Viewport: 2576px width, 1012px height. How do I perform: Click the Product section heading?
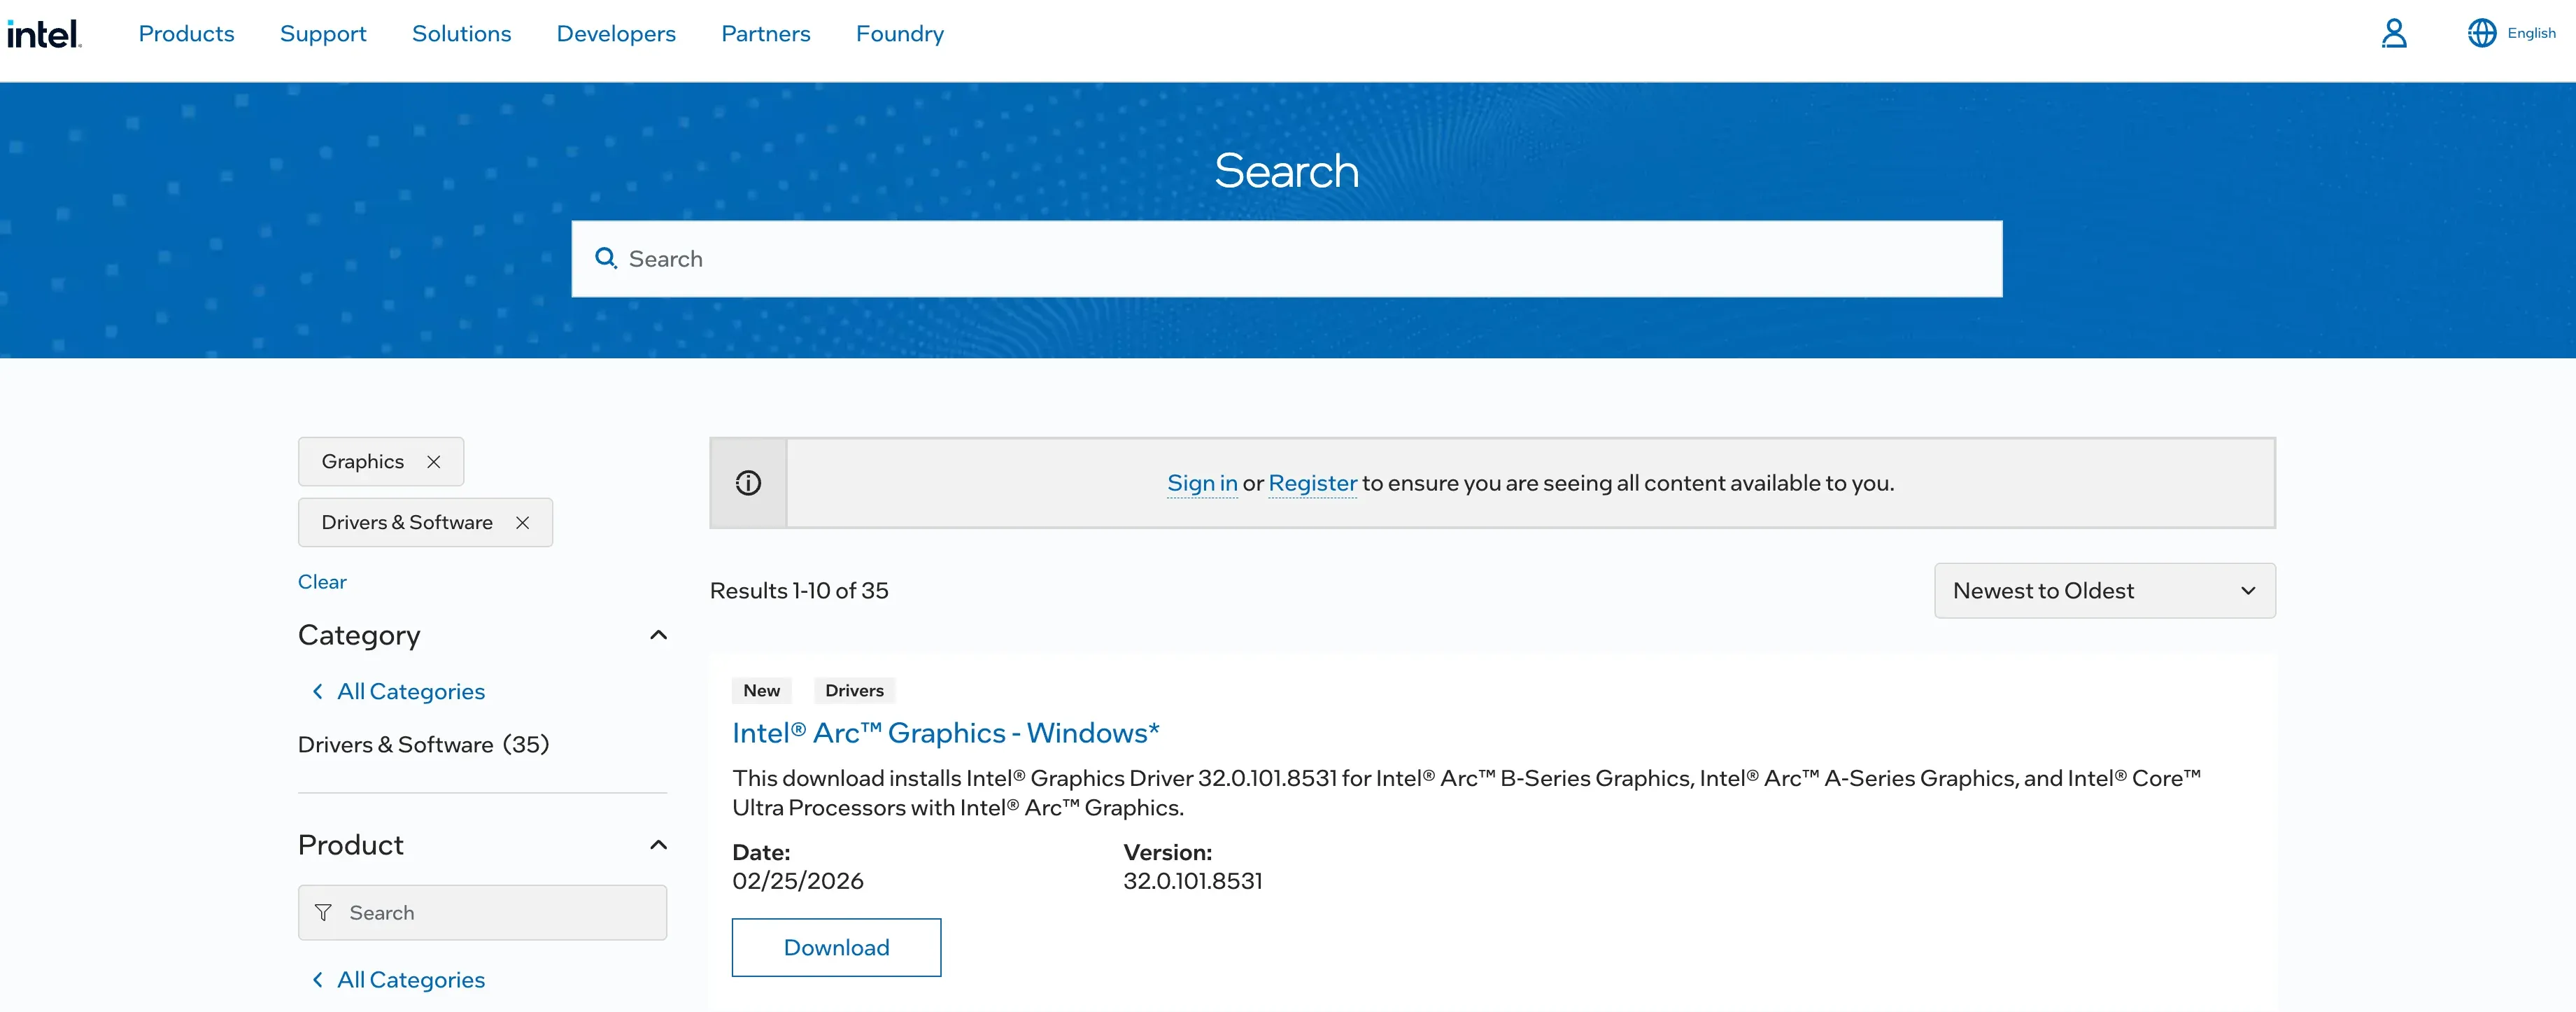(x=350, y=845)
